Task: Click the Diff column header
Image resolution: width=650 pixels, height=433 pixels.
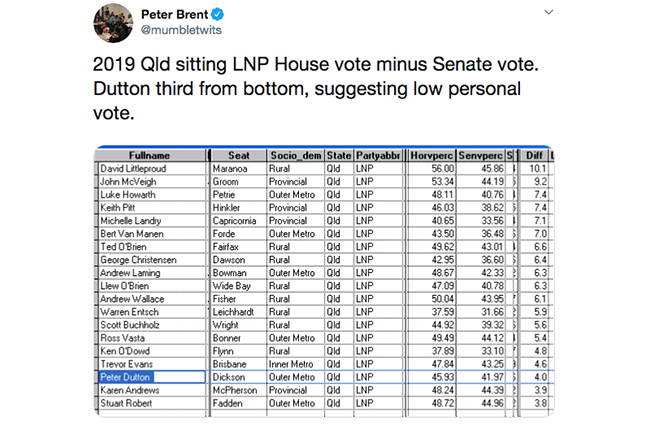Action: (534, 155)
